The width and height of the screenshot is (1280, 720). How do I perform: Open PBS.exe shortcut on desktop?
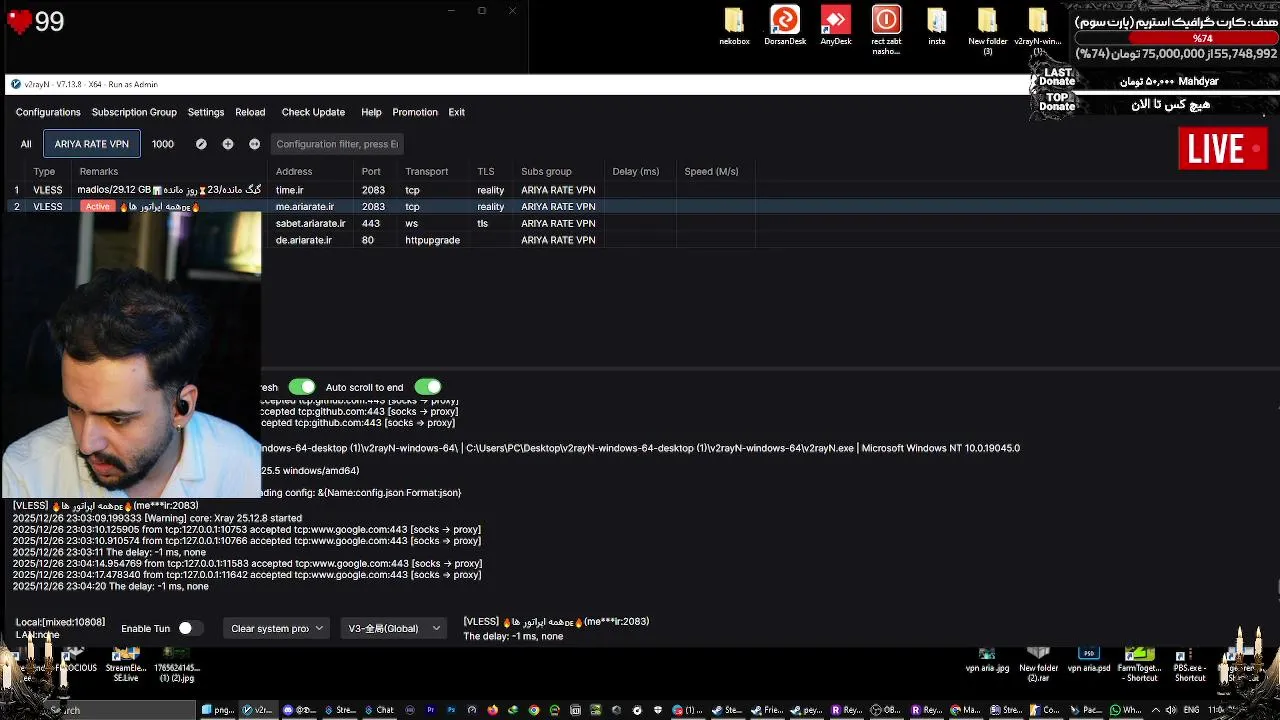click(1190, 664)
